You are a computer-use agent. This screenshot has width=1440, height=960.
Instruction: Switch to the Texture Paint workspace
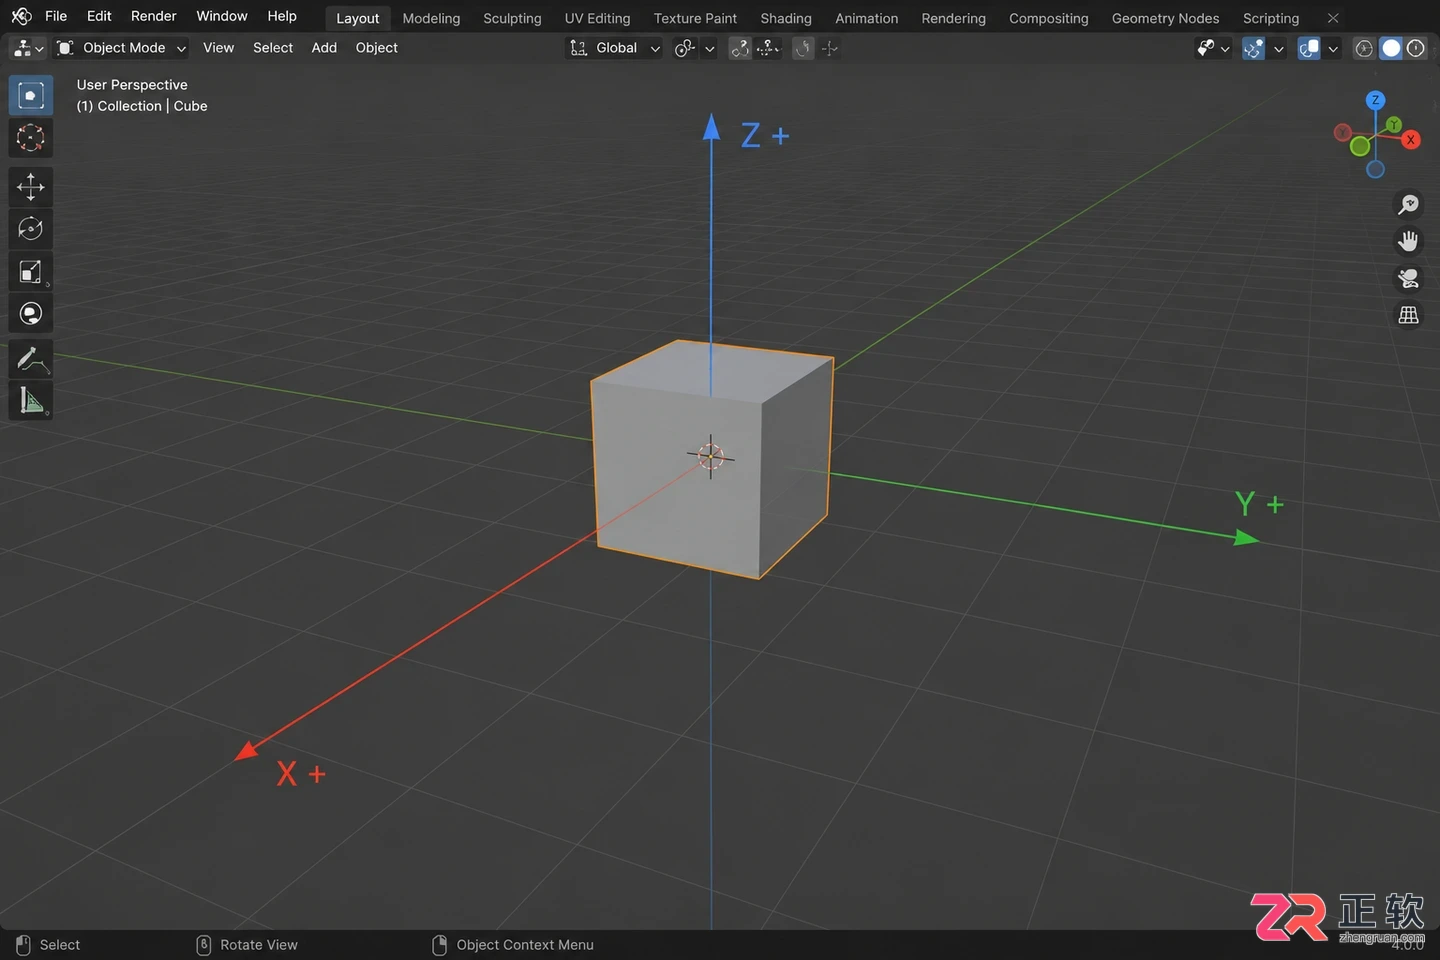pyautogui.click(x=695, y=18)
